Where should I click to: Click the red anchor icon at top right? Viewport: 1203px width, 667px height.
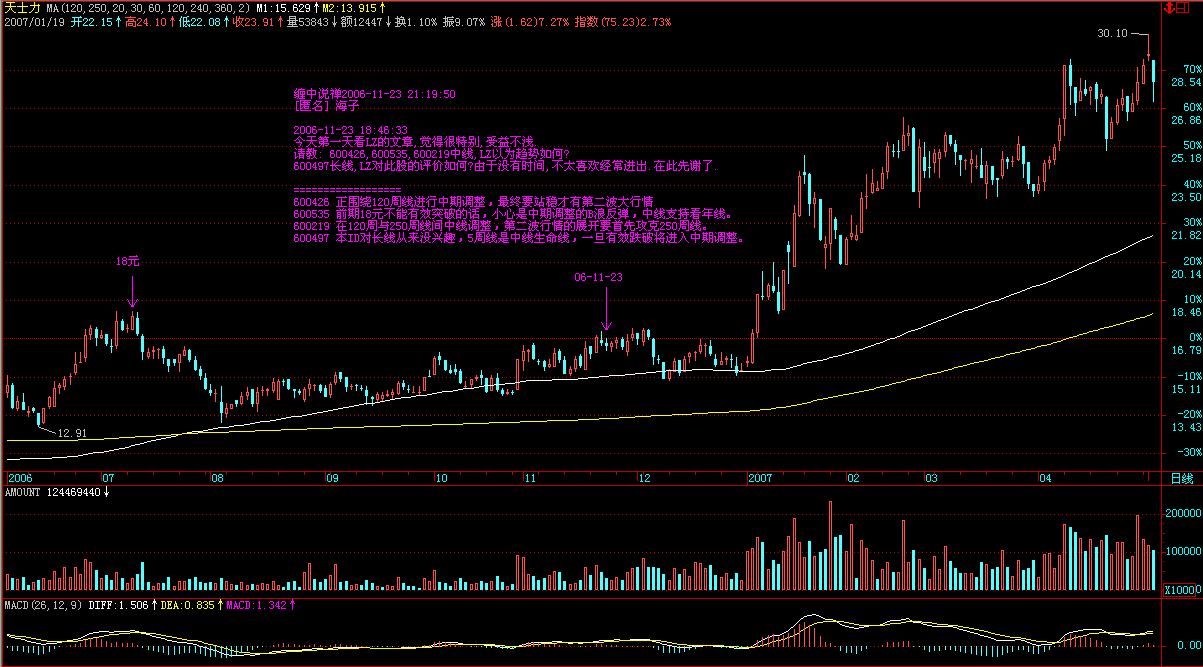click(x=1169, y=8)
